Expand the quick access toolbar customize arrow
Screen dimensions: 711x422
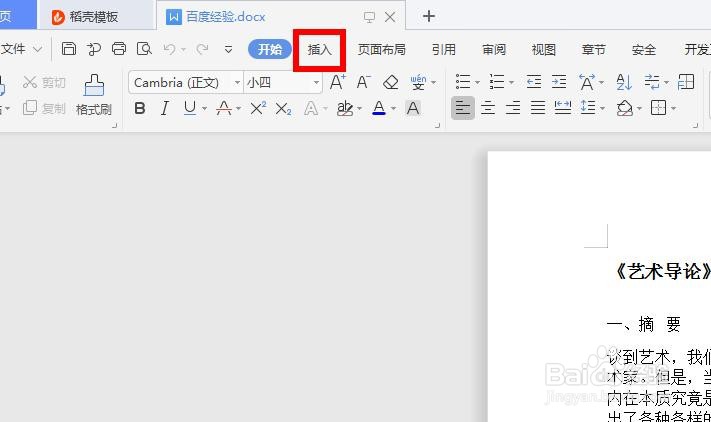(x=229, y=49)
